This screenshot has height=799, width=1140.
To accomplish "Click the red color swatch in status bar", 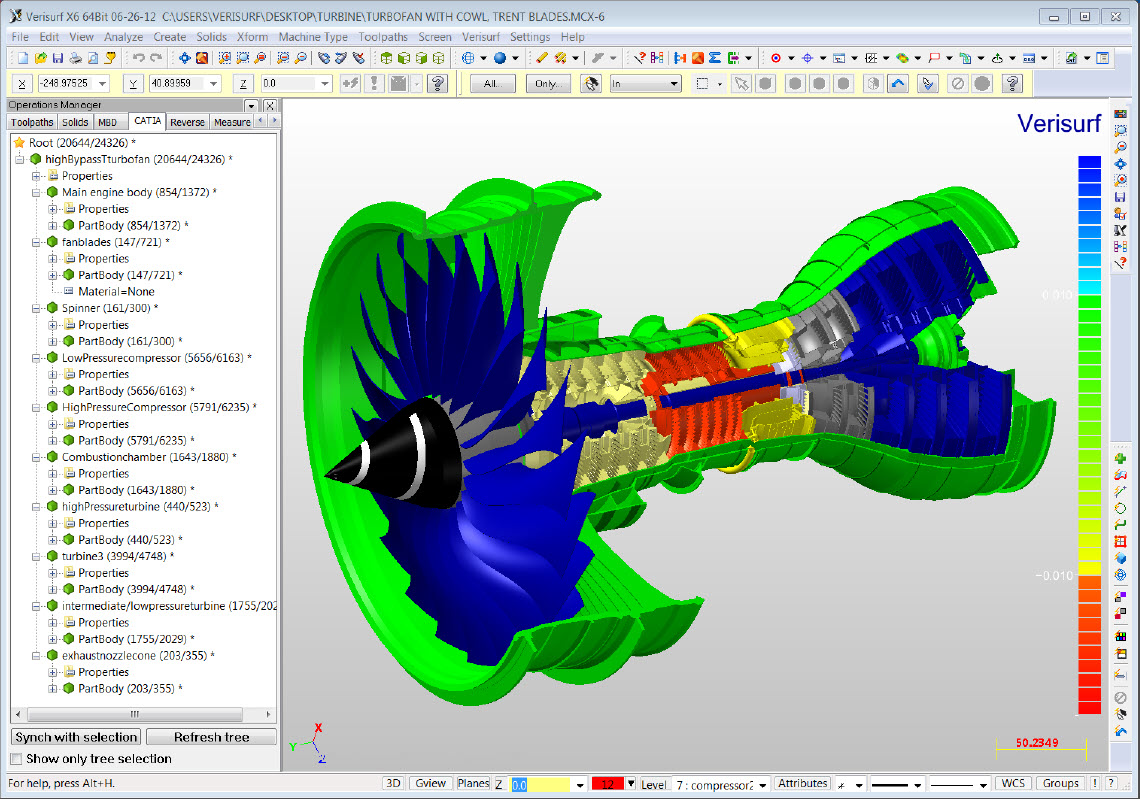I will point(608,784).
